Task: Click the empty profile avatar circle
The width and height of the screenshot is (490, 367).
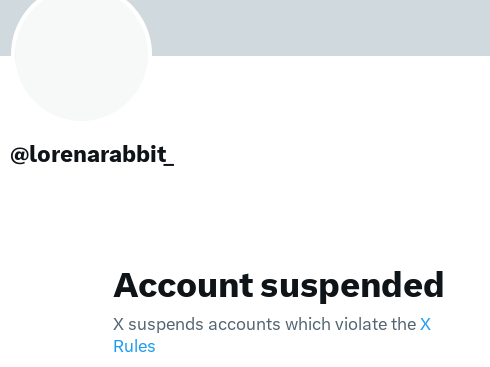Action: tap(82, 55)
